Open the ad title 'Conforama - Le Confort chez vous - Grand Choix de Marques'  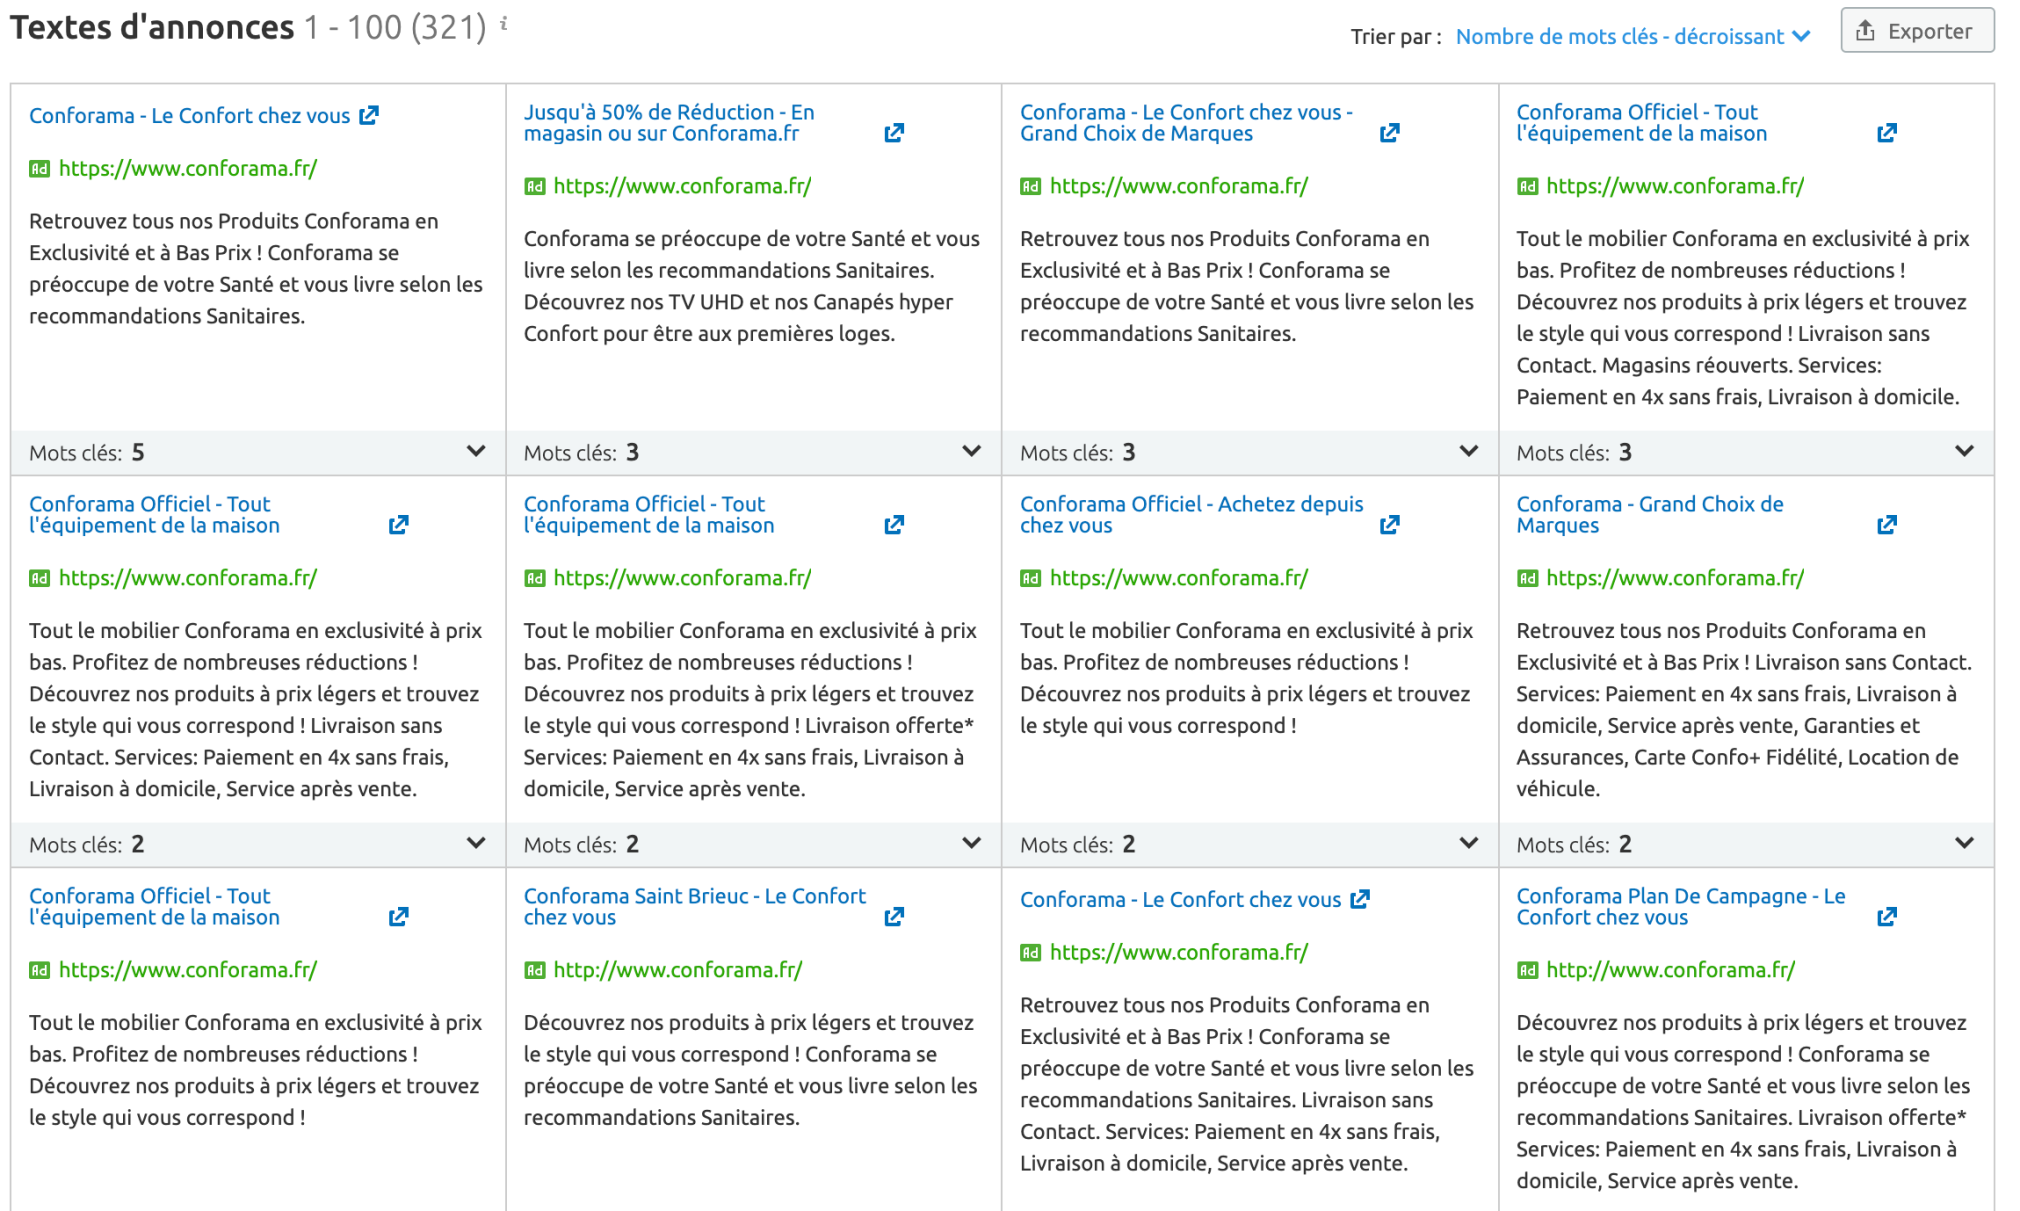pyautogui.click(x=1186, y=123)
